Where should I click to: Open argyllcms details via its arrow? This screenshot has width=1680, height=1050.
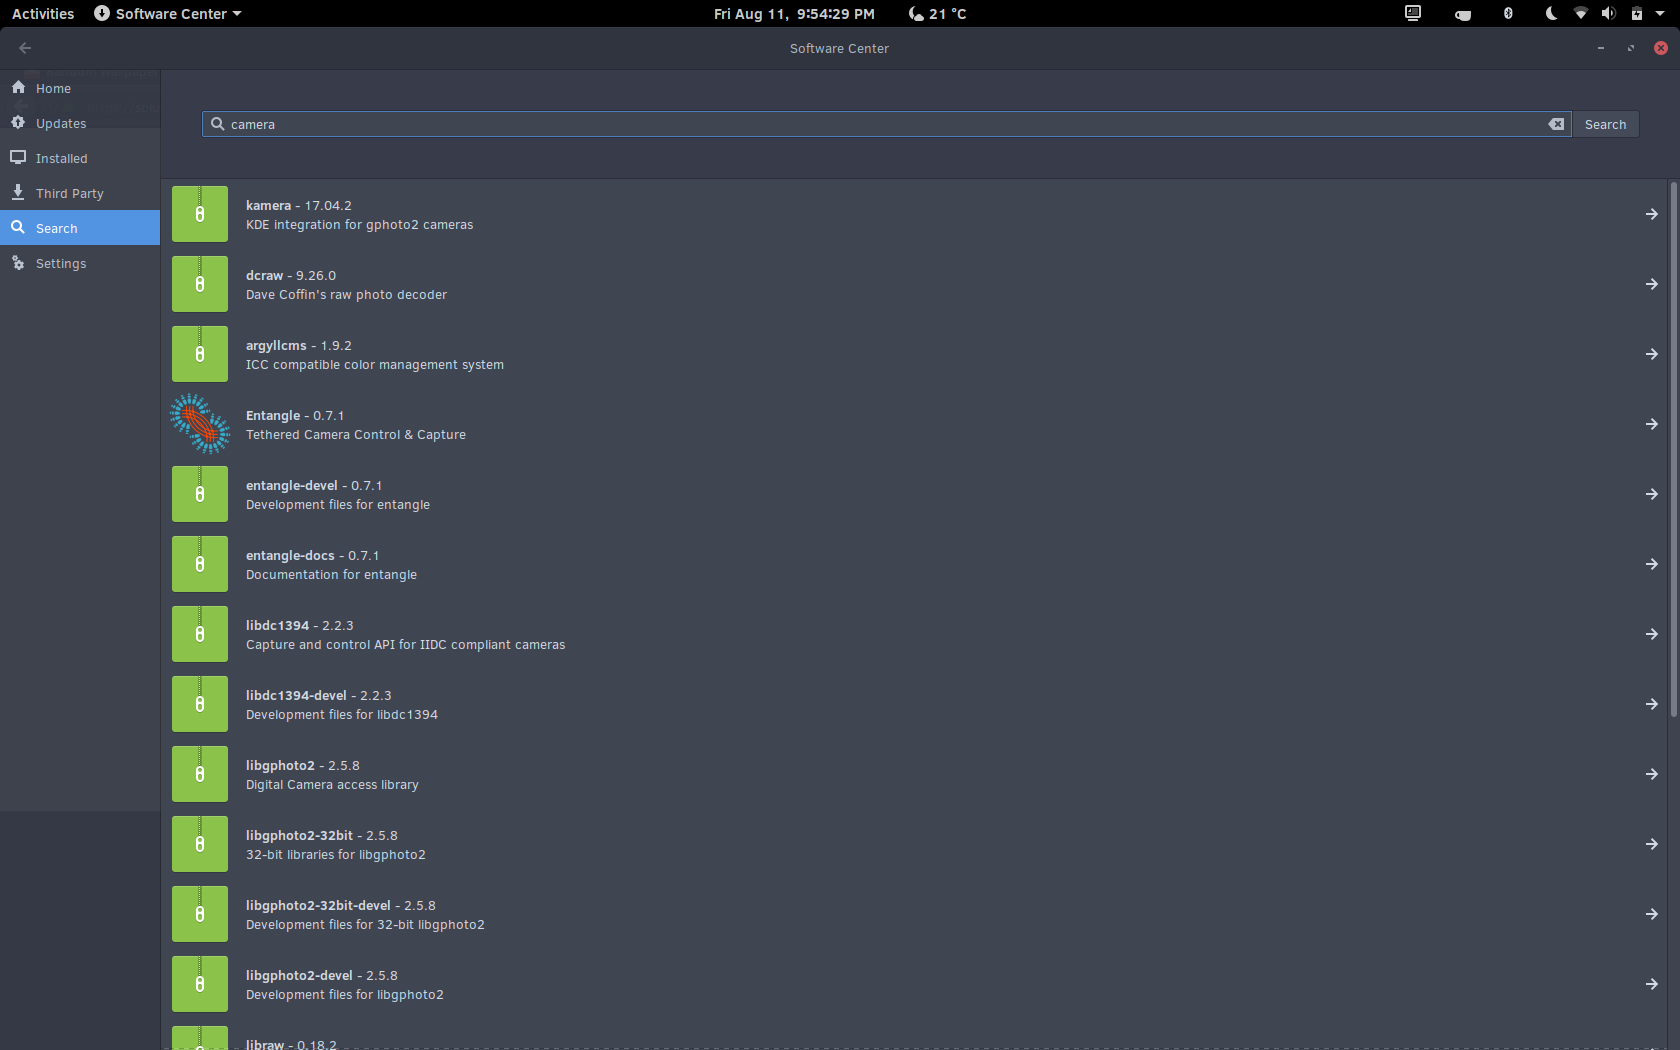[1652, 354]
